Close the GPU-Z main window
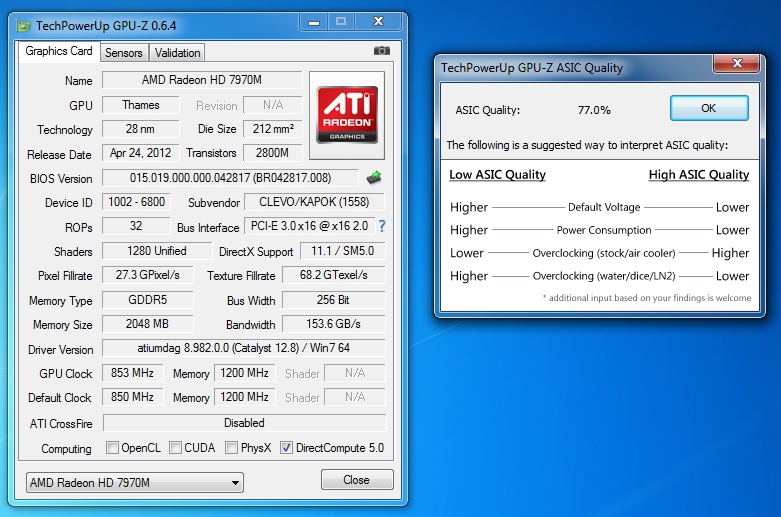This screenshot has height=517, width=781. point(379,21)
